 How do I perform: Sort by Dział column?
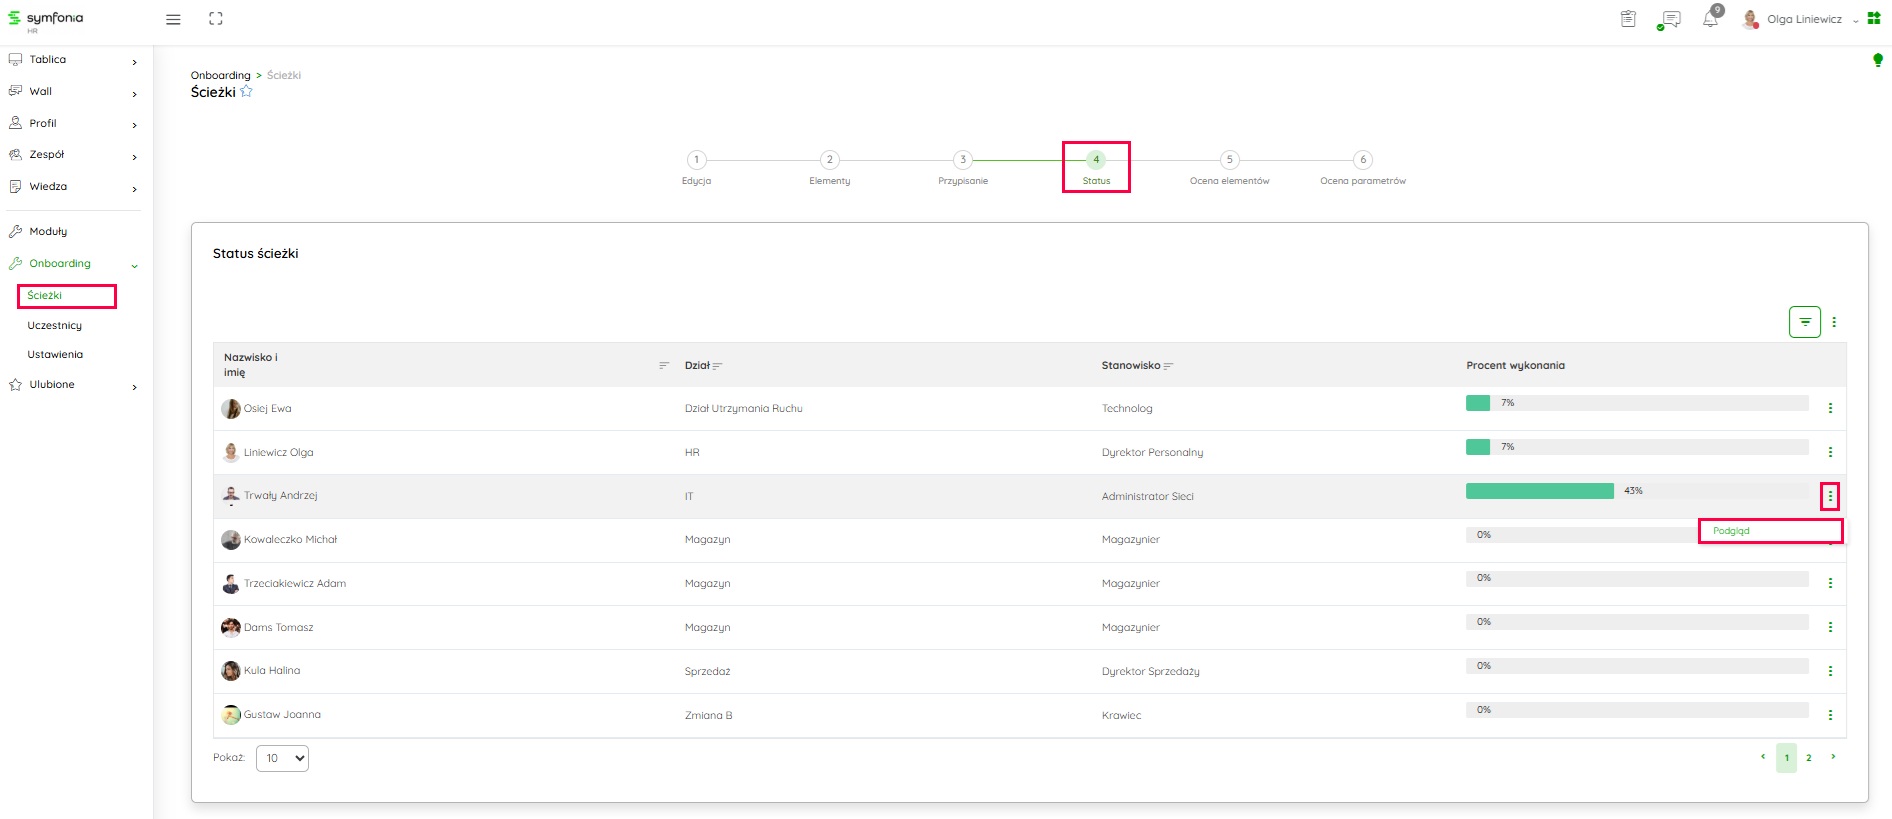pyautogui.click(x=717, y=366)
